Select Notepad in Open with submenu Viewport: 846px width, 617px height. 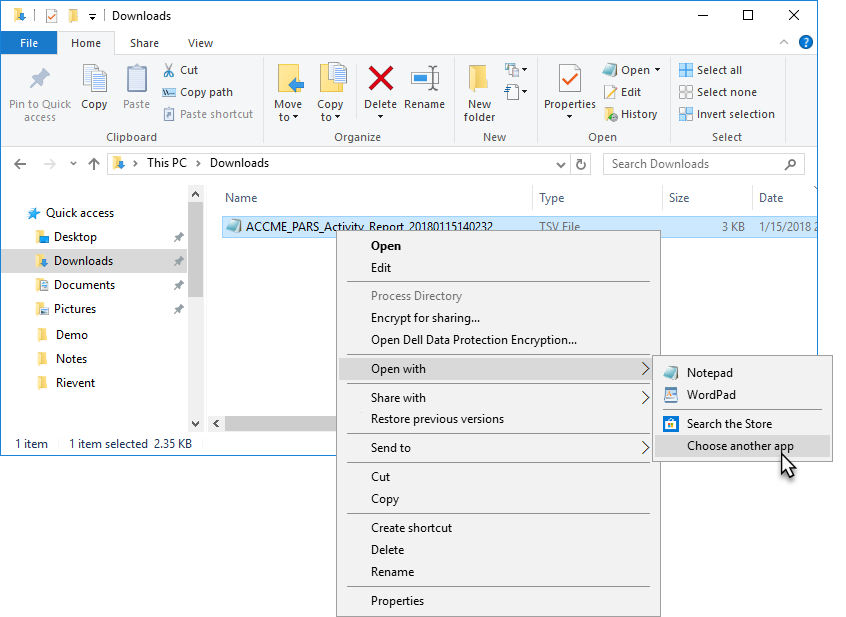(709, 373)
